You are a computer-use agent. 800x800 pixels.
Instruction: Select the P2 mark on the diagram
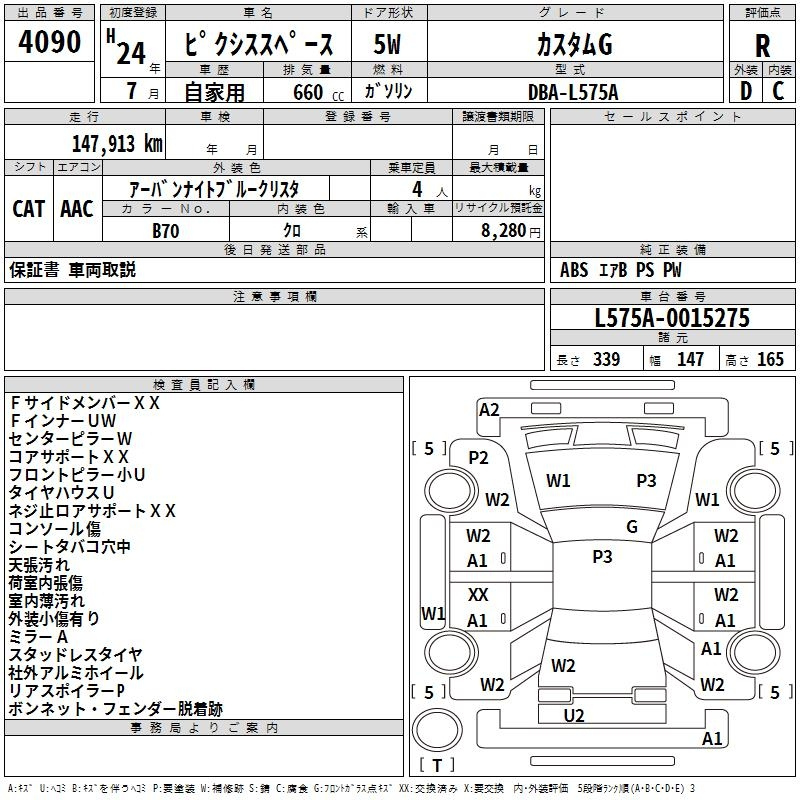(x=478, y=458)
